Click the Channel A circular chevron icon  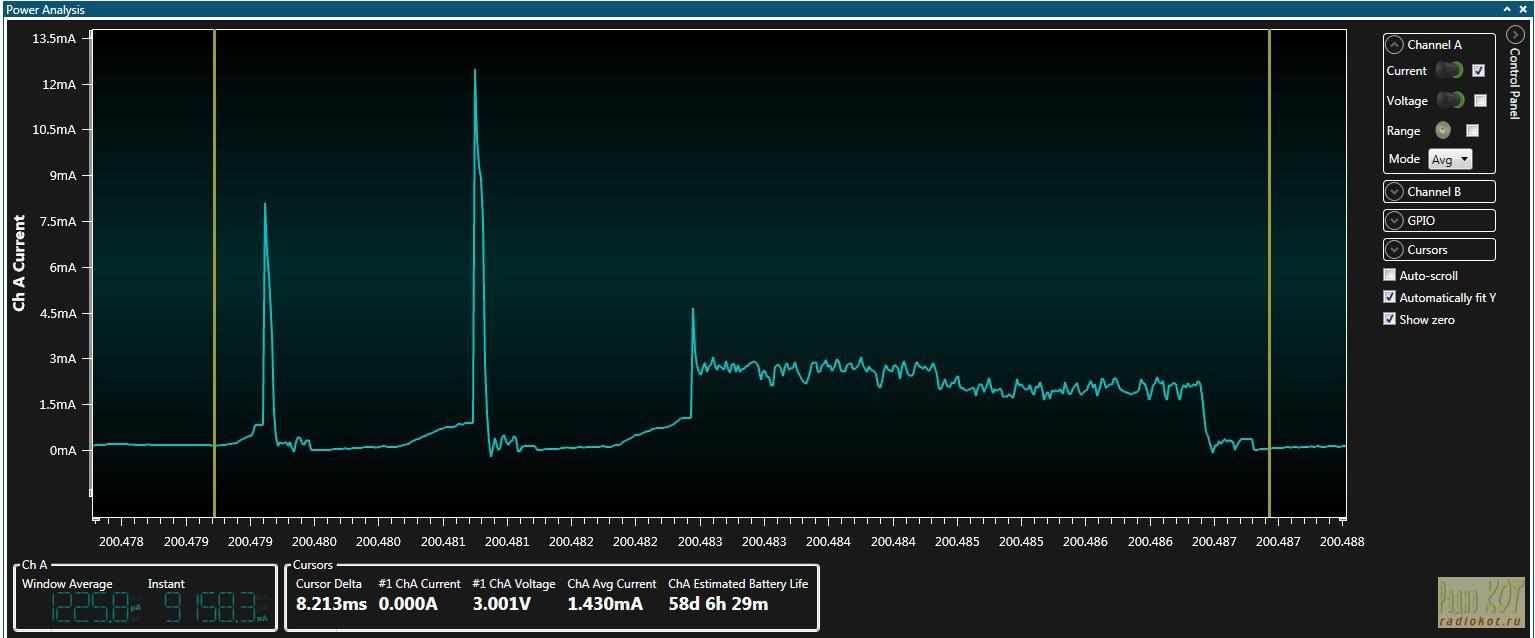(1395, 45)
